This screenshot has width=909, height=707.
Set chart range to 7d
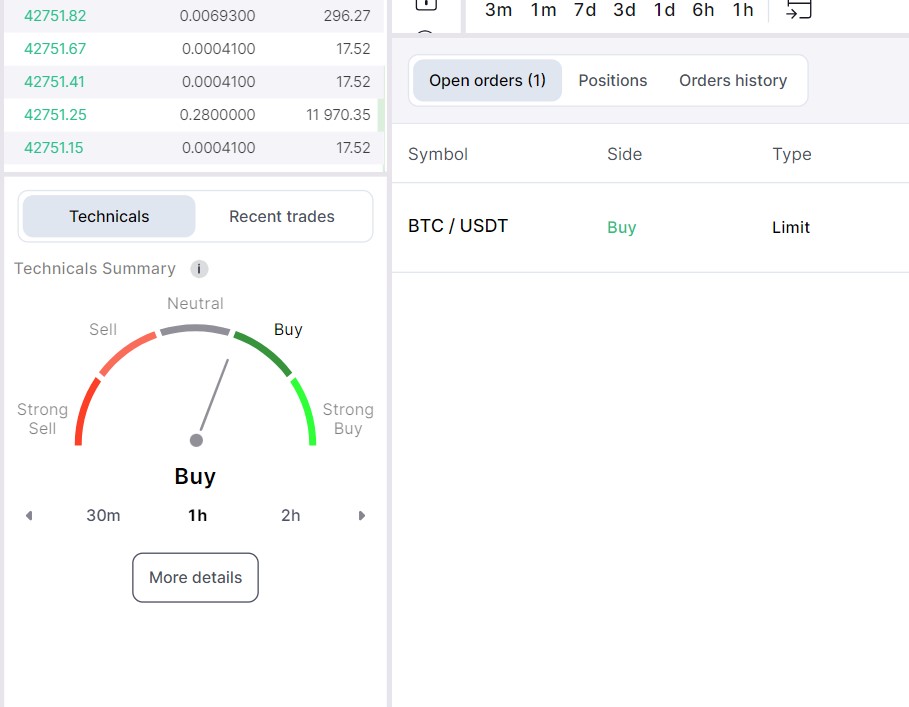click(585, 10)
